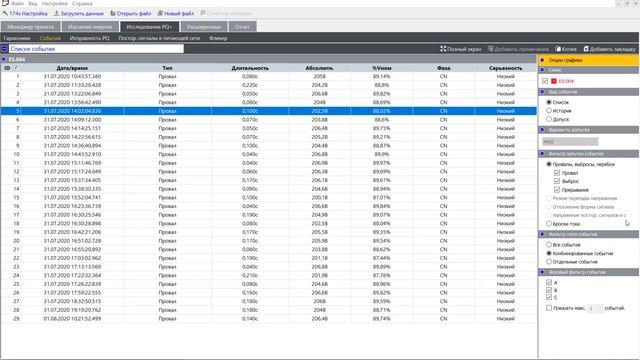This screenshot has height=360, width=640.
Task: Select the Допуск view radio button
Action: [x=549, y=119]
